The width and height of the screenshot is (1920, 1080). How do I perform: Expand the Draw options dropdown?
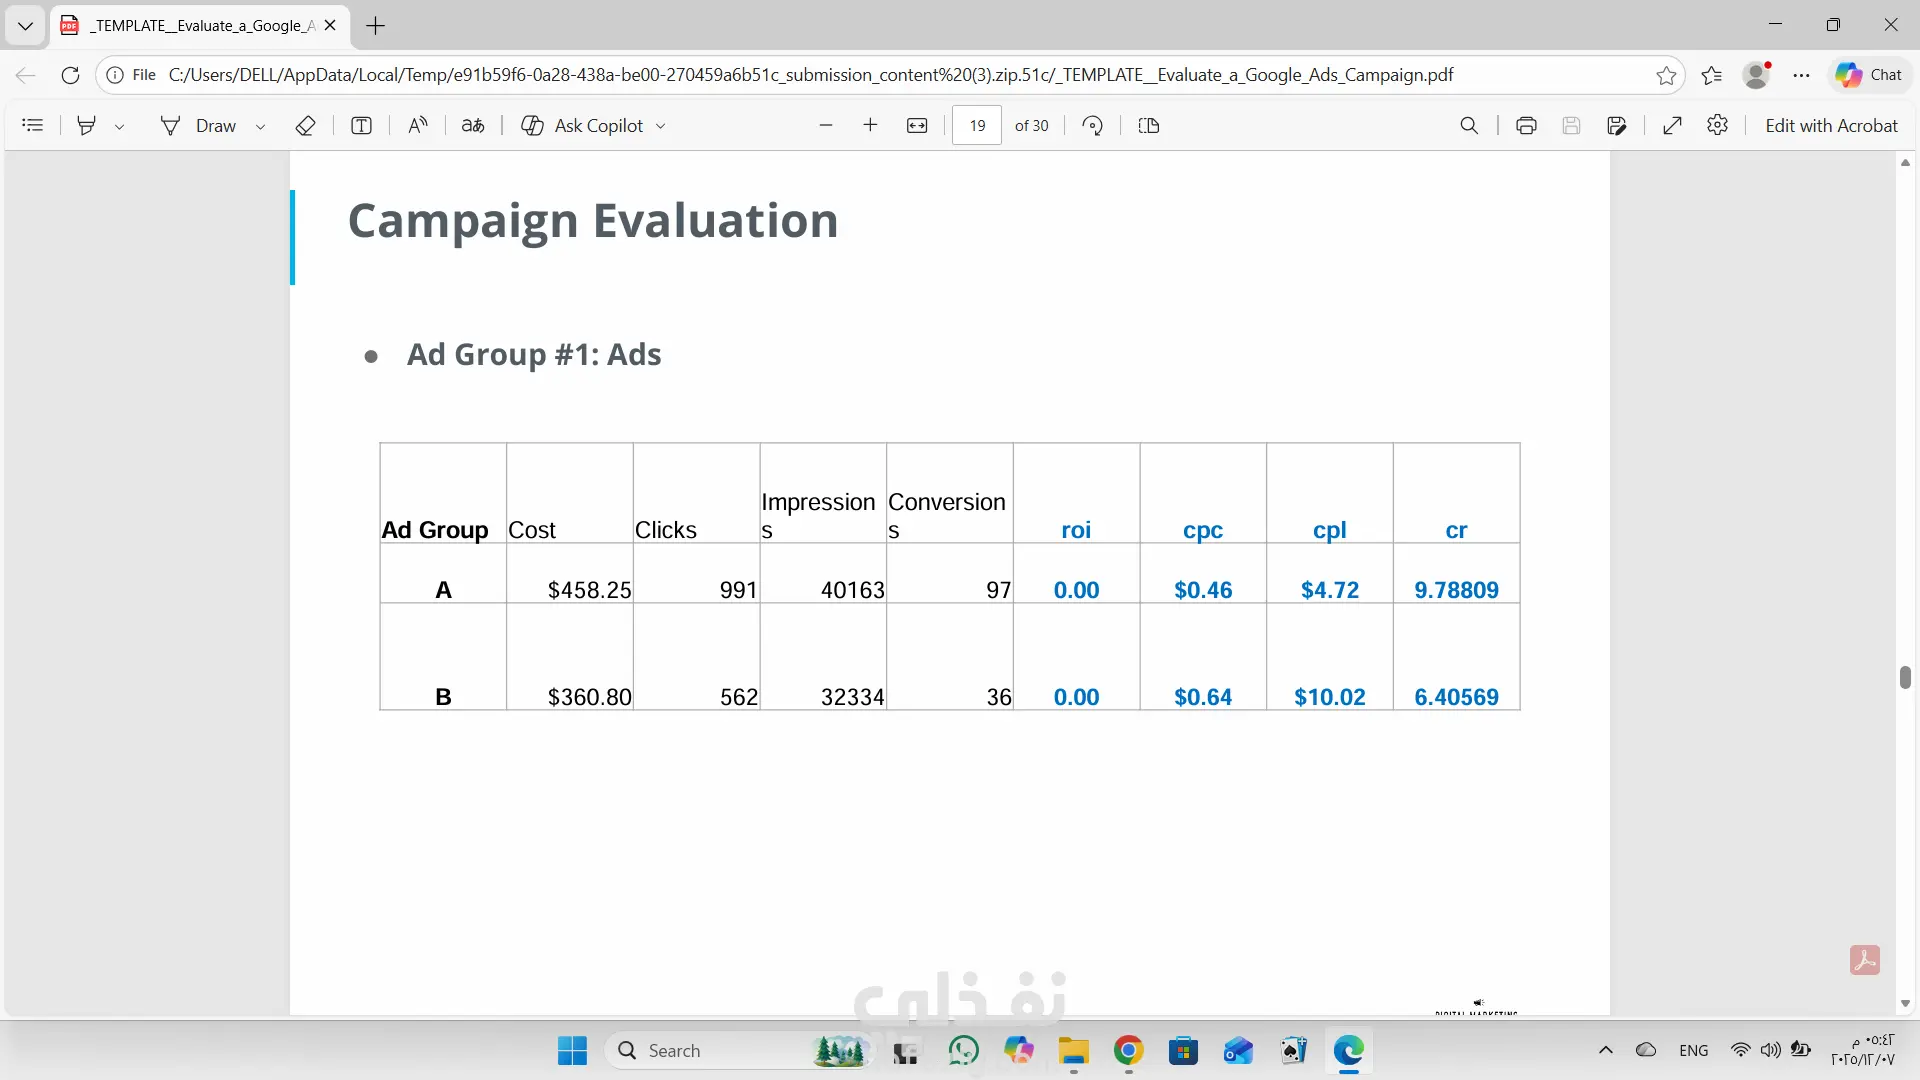tap(261, 127)
